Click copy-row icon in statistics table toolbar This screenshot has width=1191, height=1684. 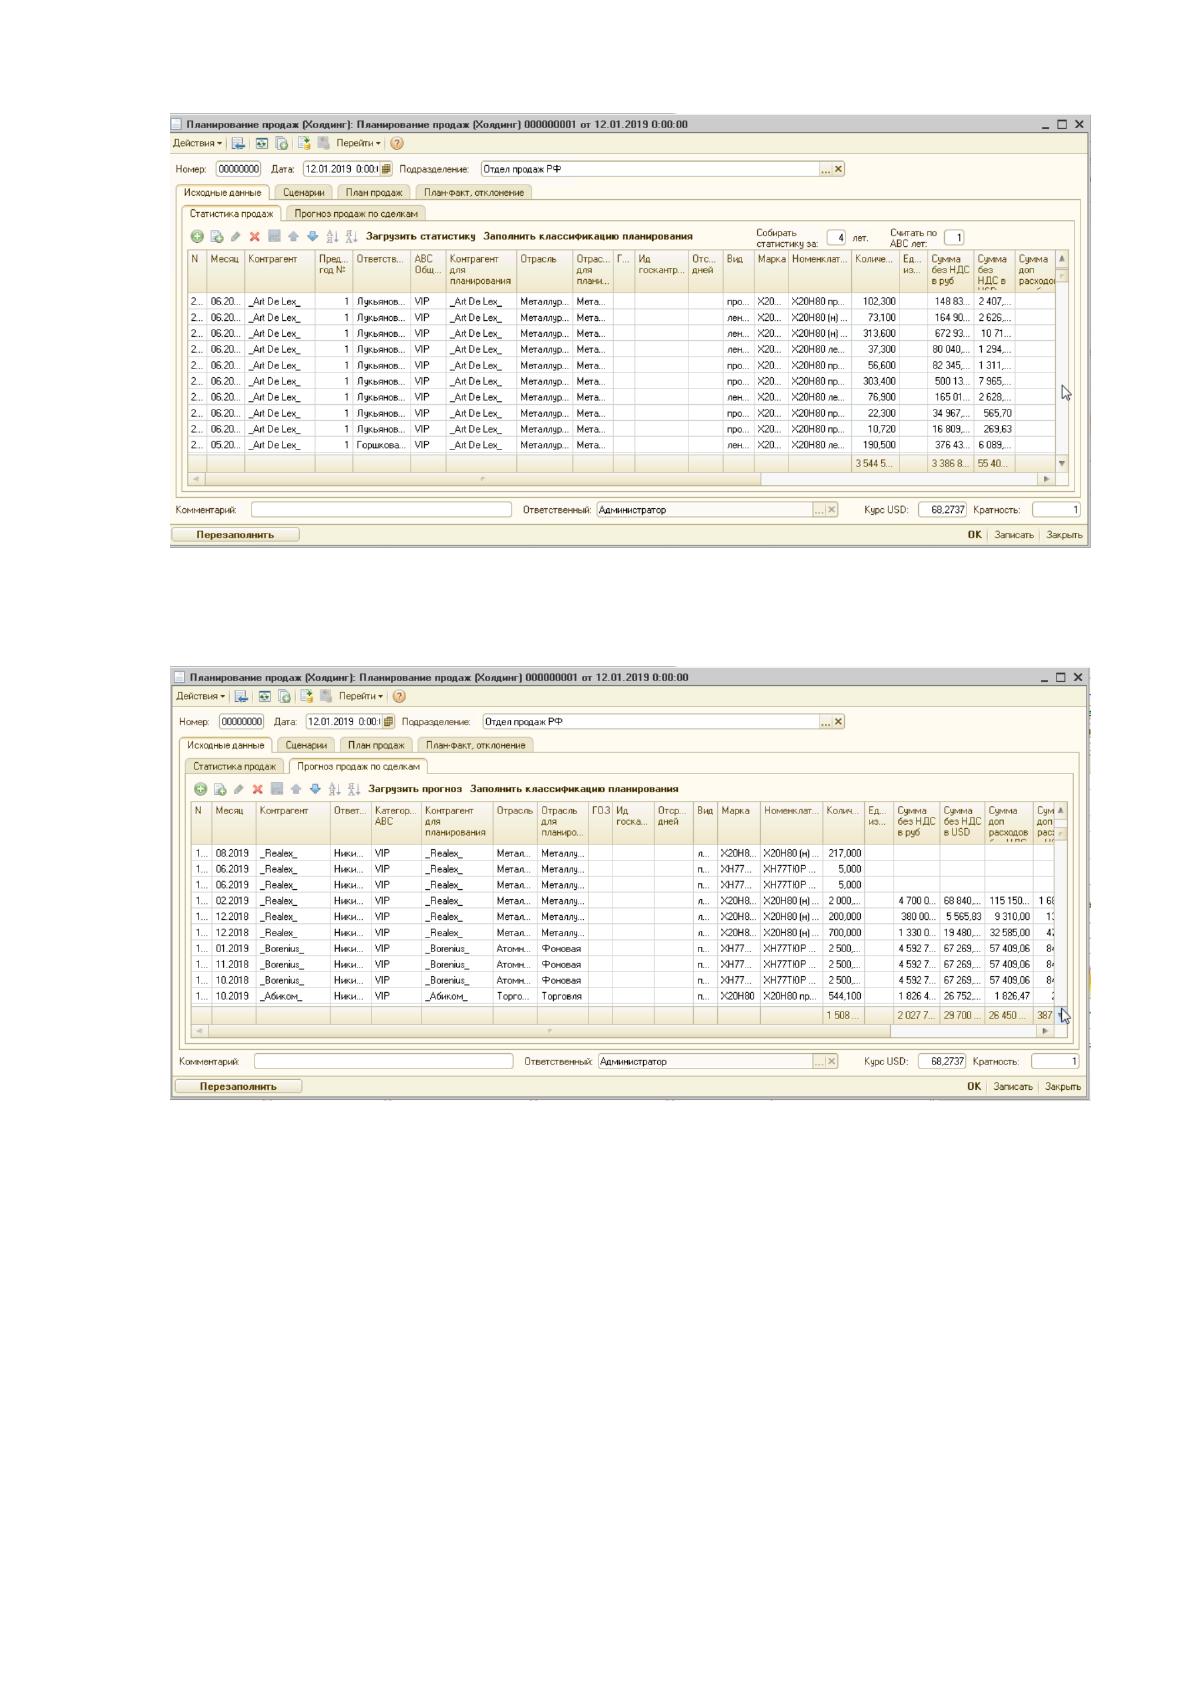tap(217, 237)
